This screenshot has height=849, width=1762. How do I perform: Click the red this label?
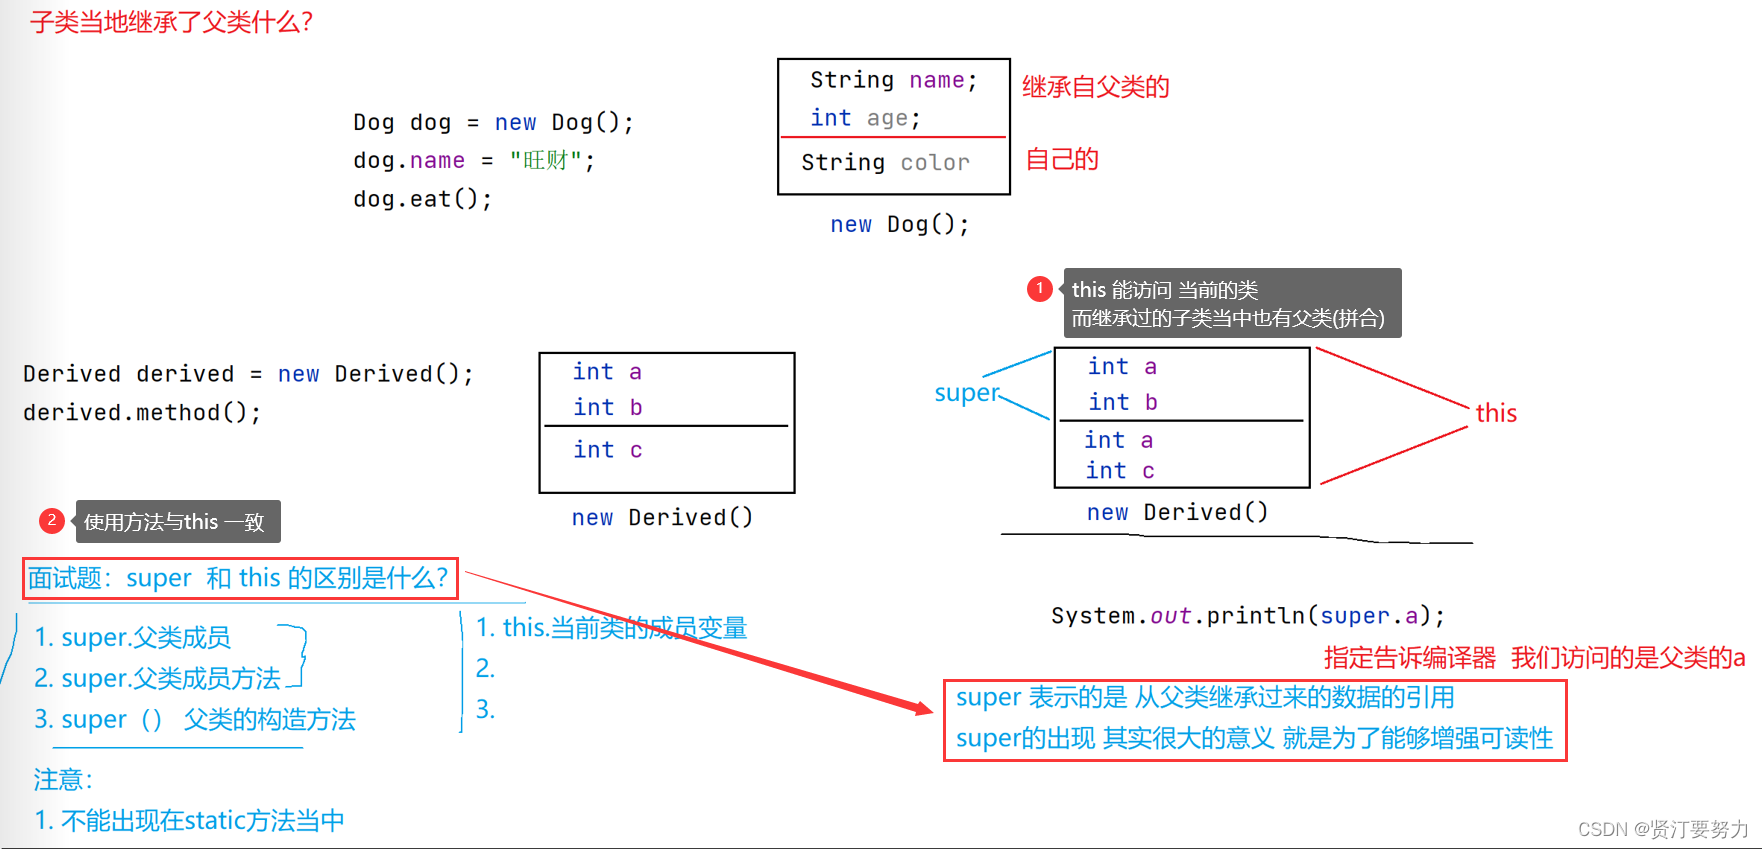1496,413
